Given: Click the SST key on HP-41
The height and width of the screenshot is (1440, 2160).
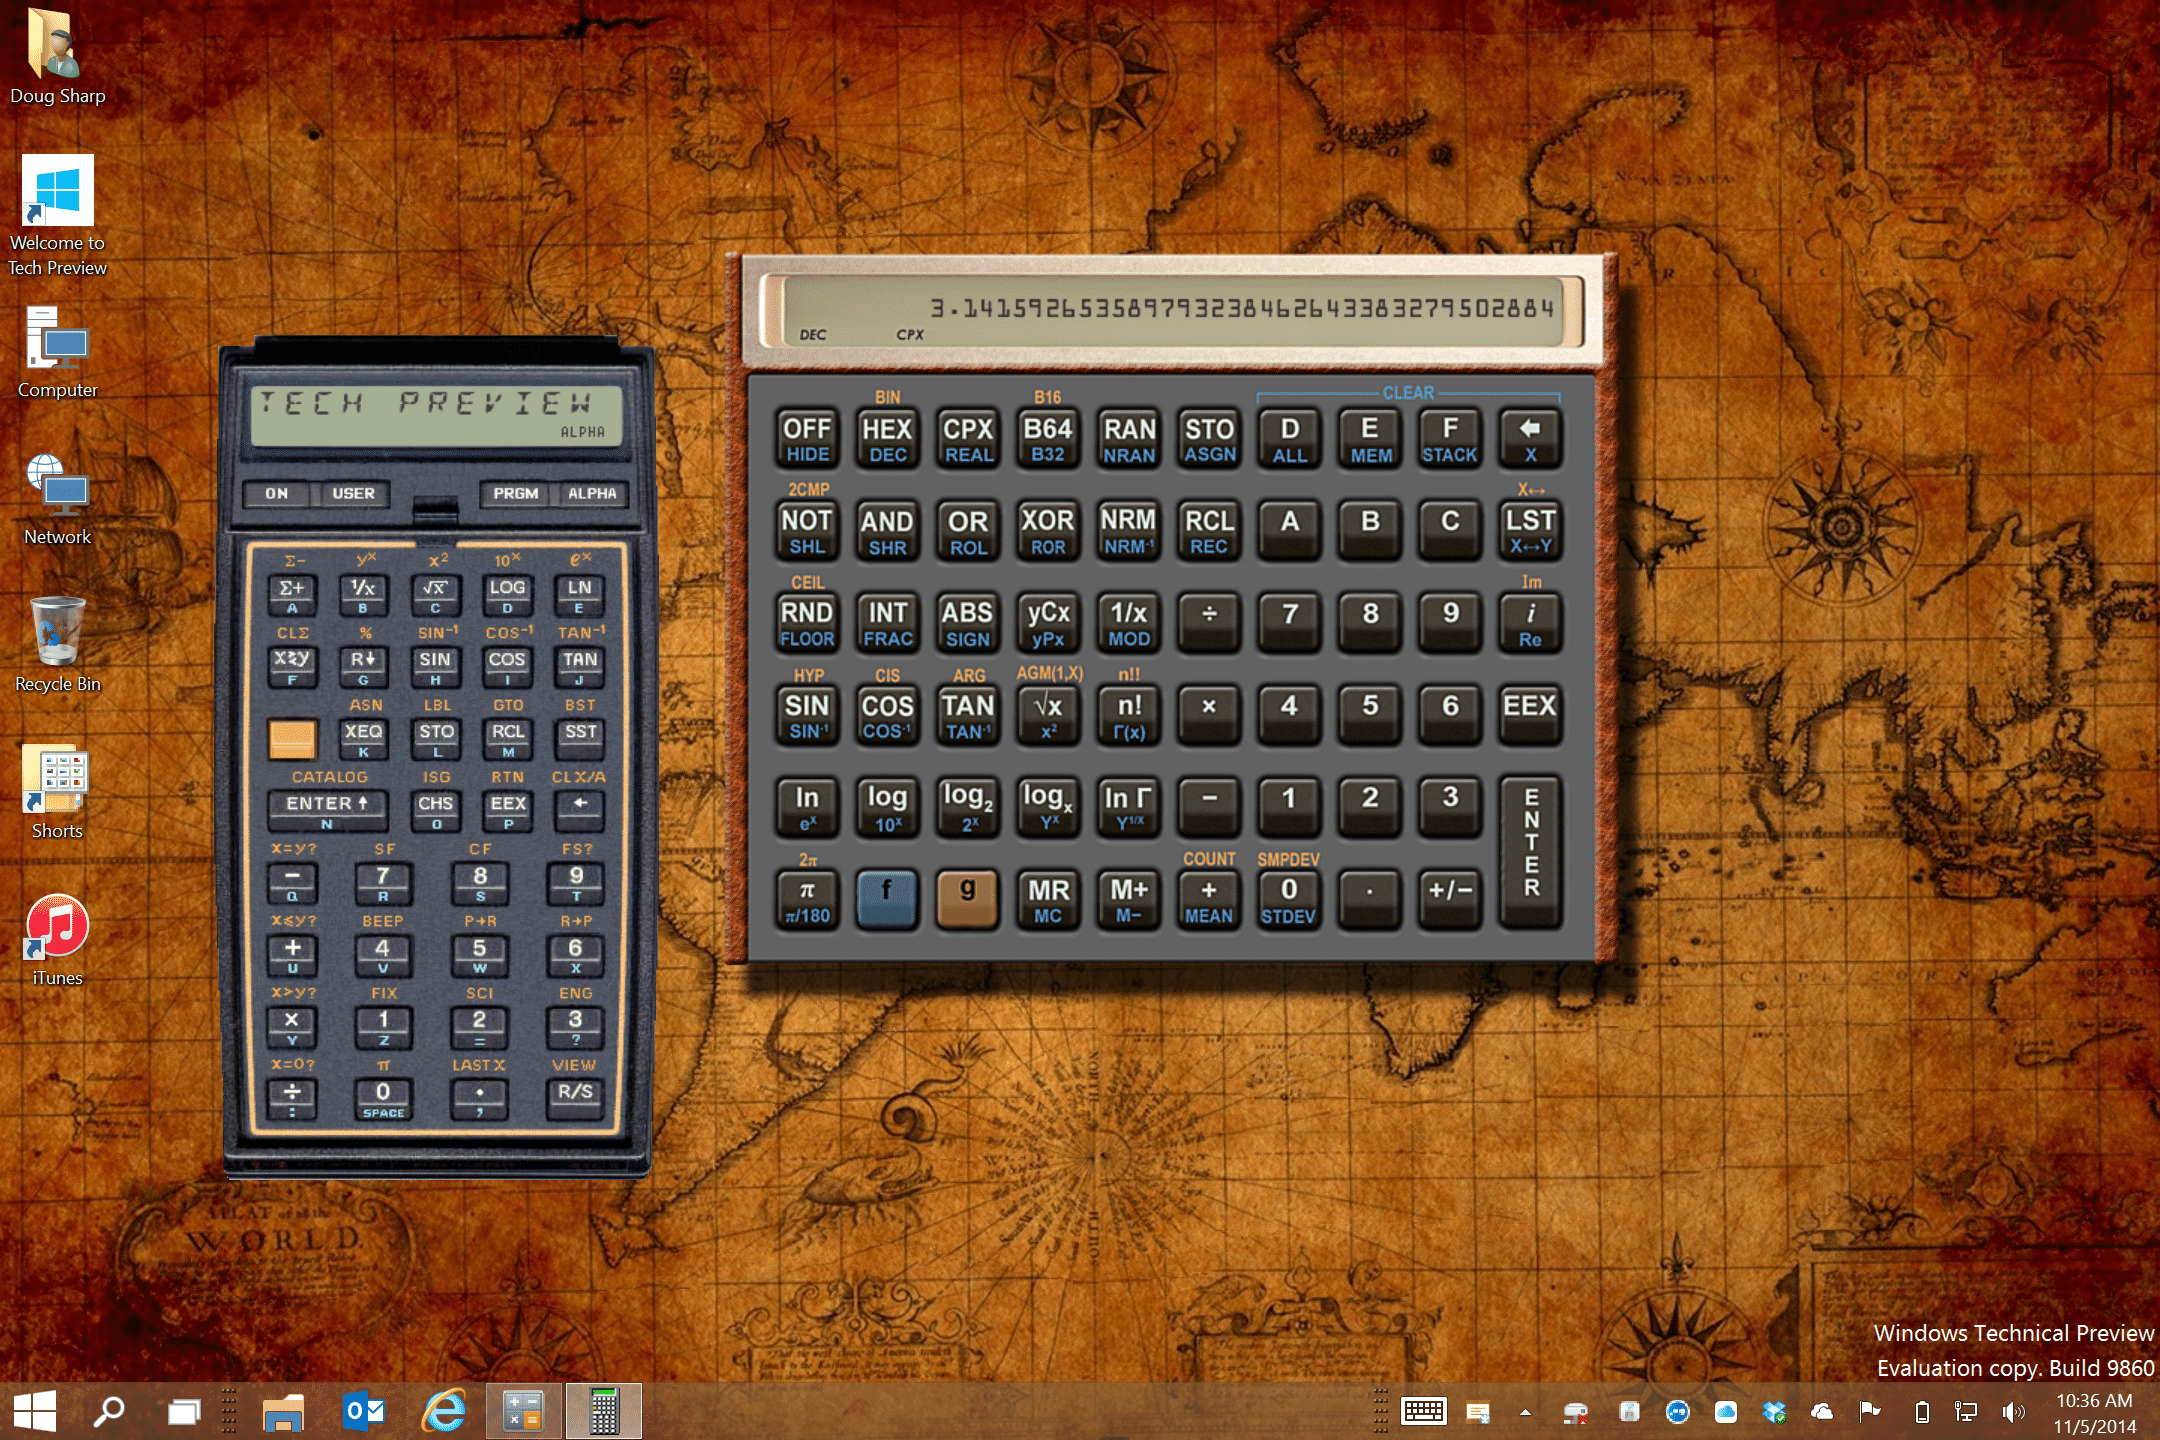Looking at the screenshot, I should 580,739.
